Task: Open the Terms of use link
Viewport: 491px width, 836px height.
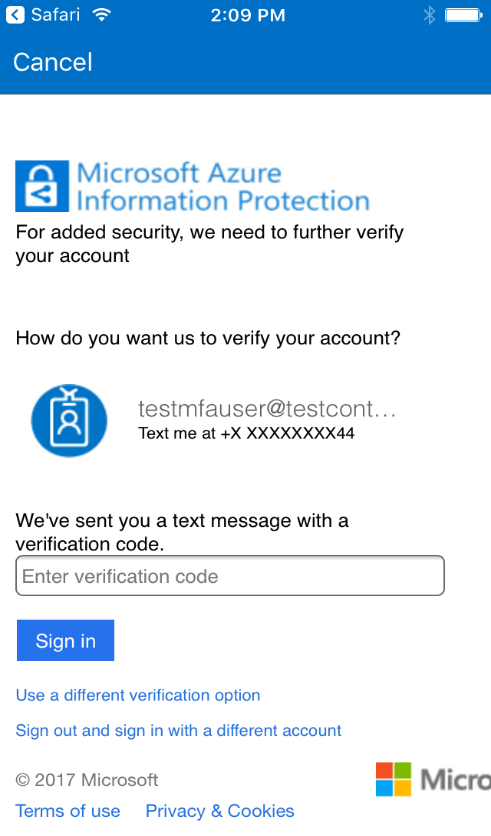Action: tap(68, 811)
